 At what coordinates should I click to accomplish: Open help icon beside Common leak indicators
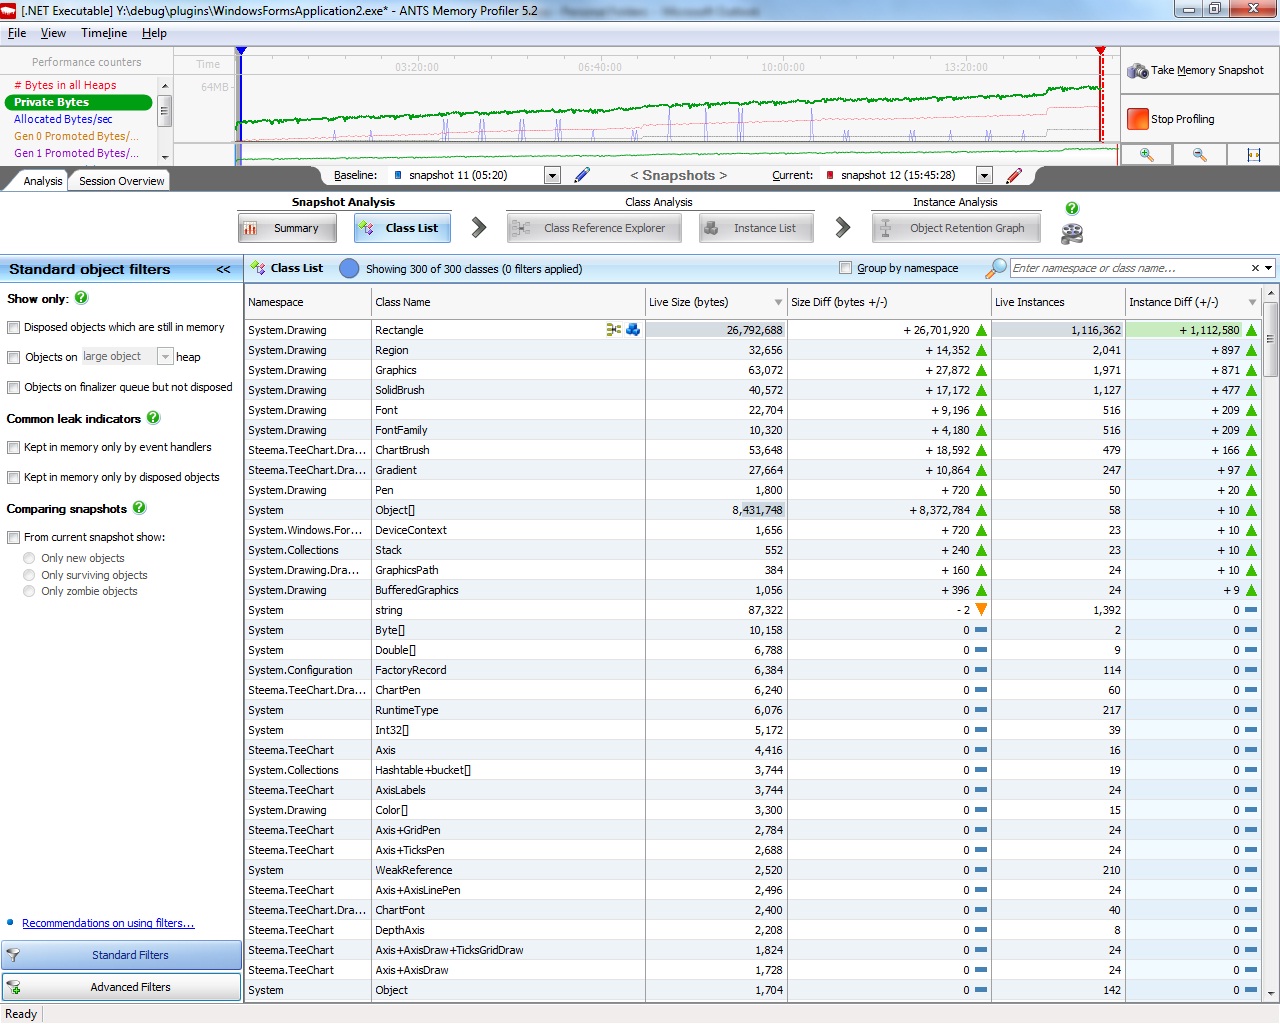pos(153,418)
